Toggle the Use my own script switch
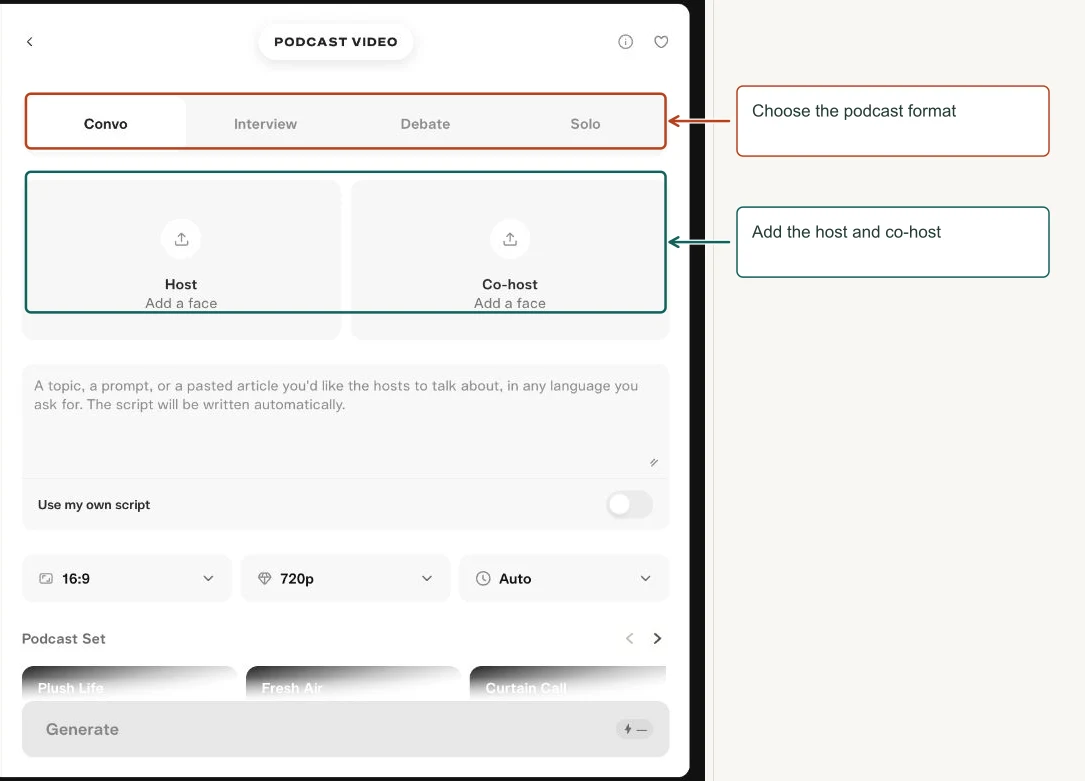The image size is (1085, 781). point(630,504)
